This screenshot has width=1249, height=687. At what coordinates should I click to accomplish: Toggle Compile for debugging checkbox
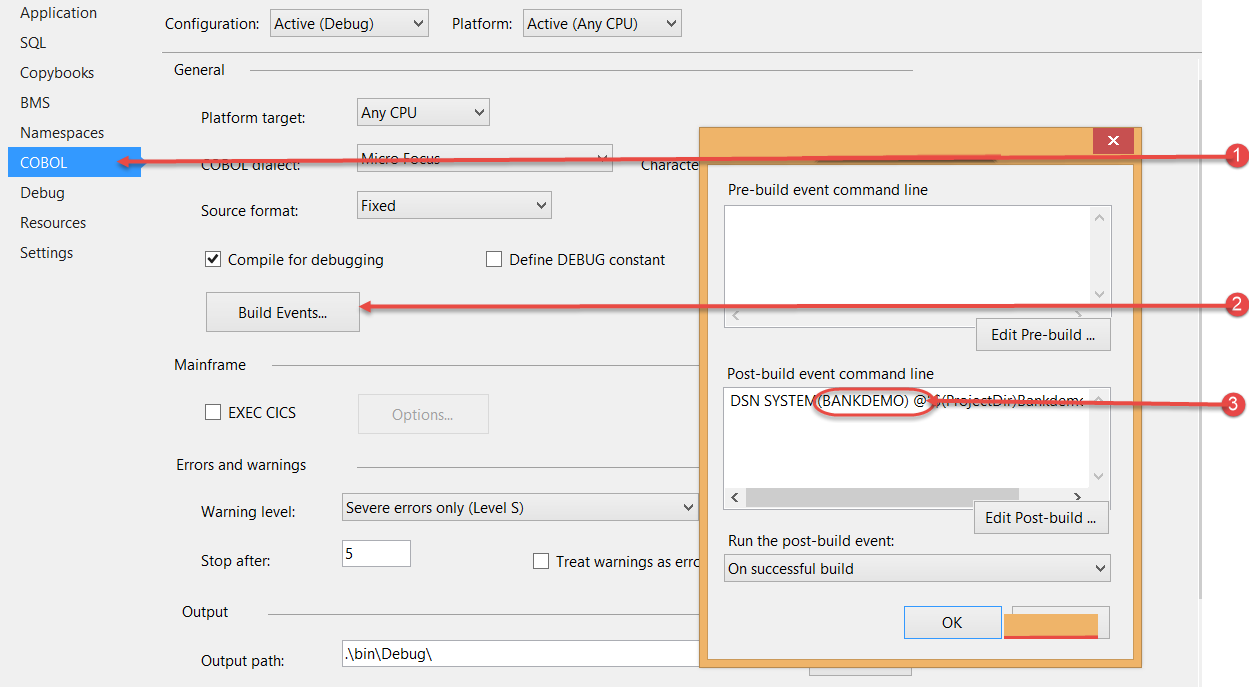(213, 259)
